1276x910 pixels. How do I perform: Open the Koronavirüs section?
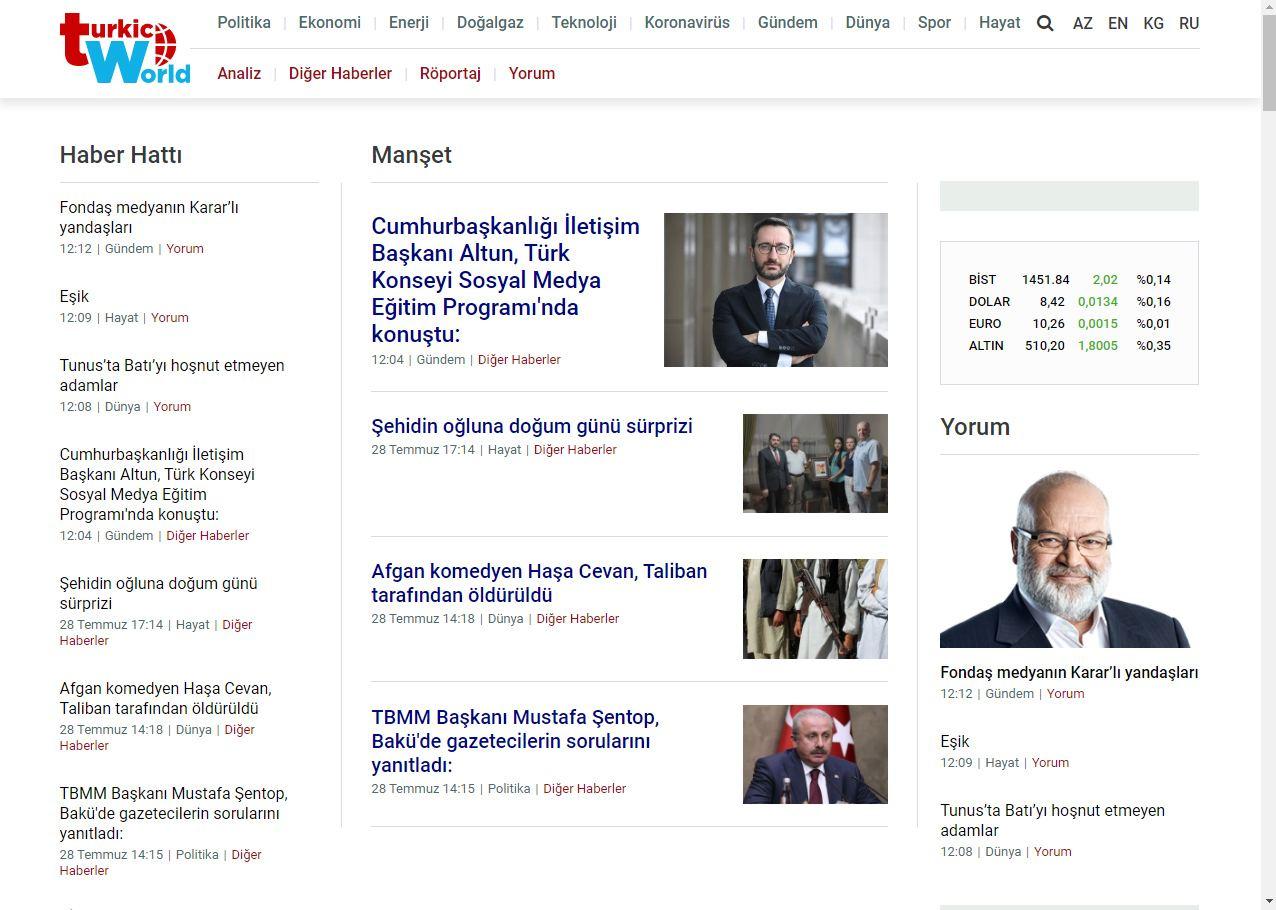[x=687, y=22]
